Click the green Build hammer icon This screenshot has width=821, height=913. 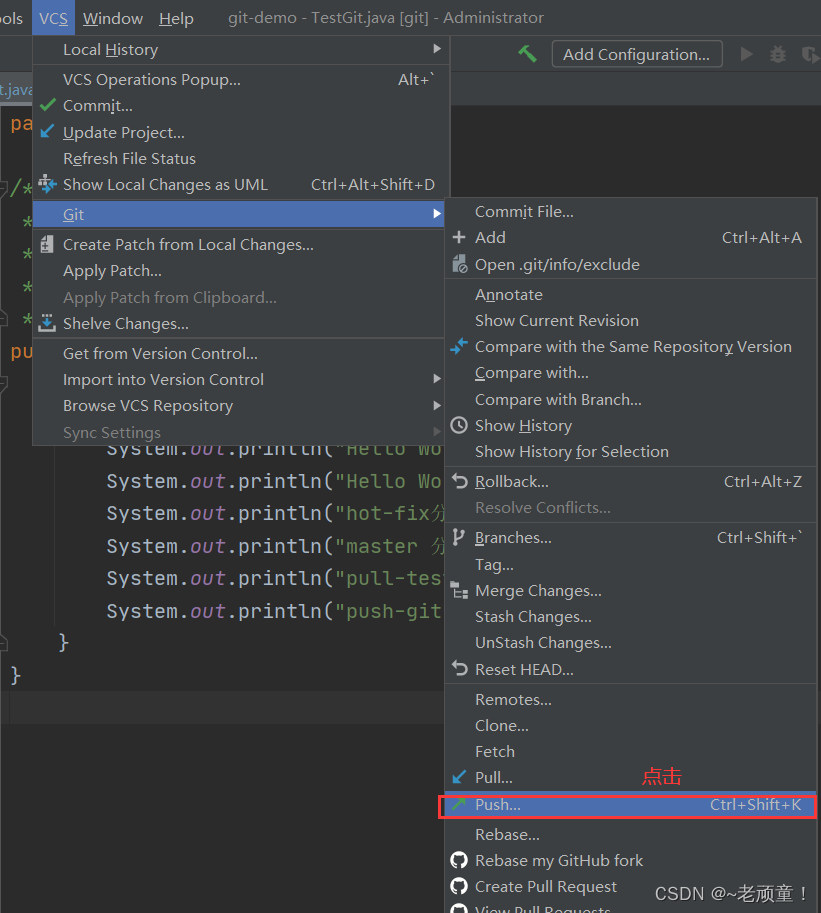(x=528, y=54)
